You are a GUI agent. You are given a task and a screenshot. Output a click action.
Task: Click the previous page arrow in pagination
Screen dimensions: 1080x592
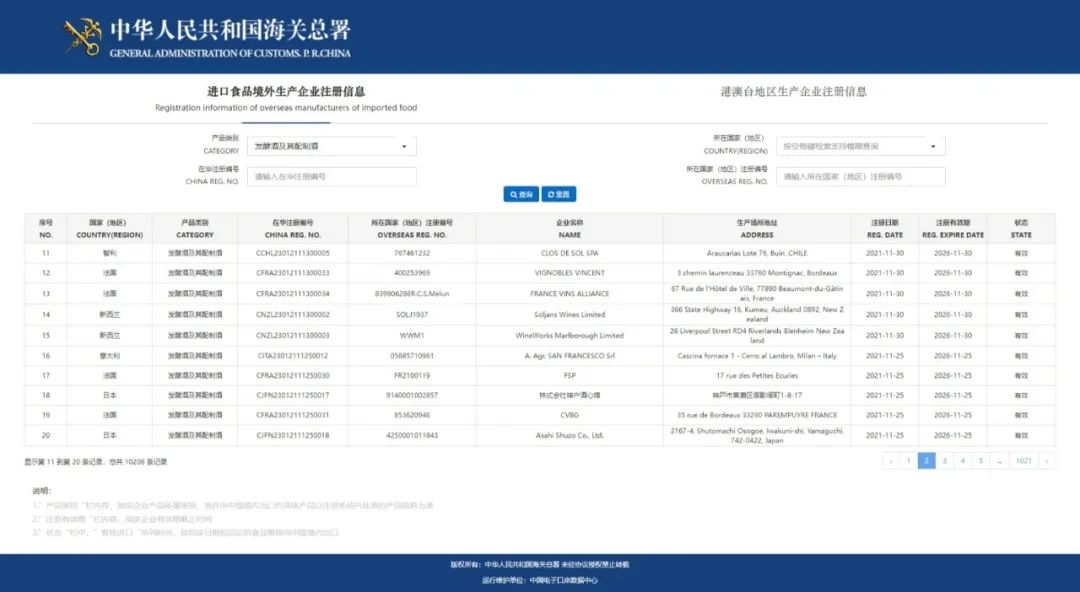tap(890, 459)
